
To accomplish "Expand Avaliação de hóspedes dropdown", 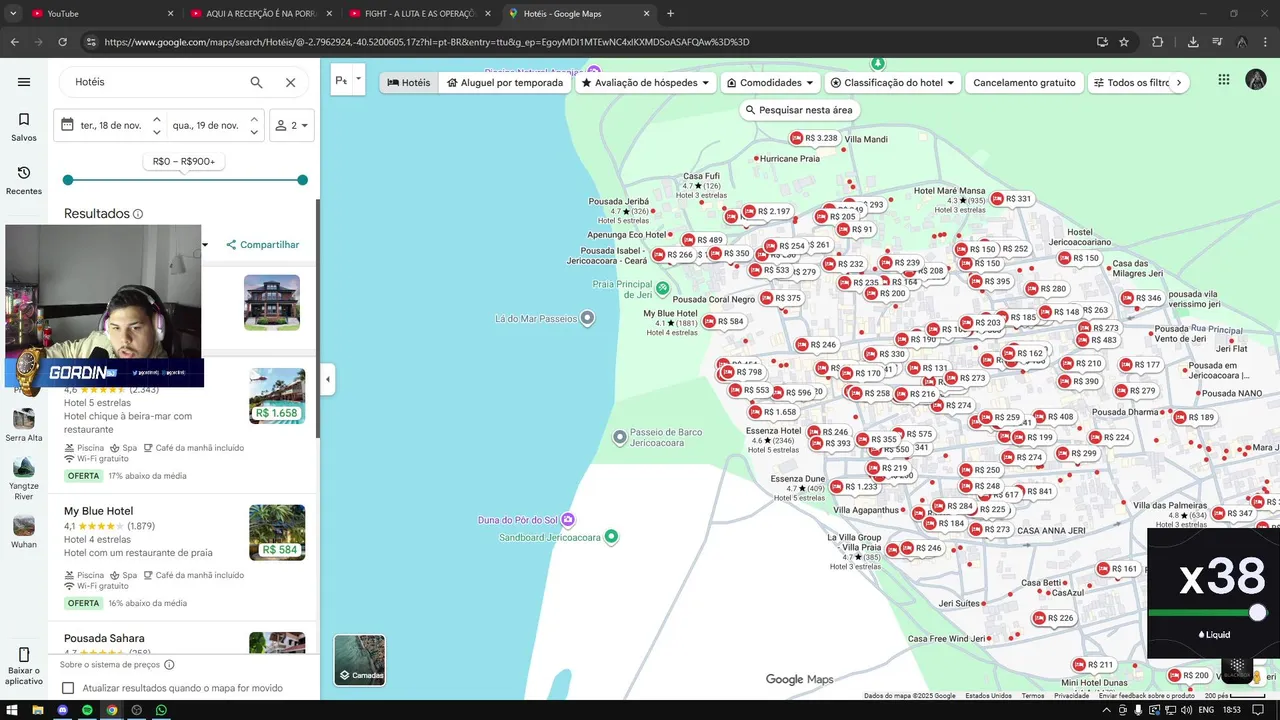I will pyautogui.click(x=646, y=83).
